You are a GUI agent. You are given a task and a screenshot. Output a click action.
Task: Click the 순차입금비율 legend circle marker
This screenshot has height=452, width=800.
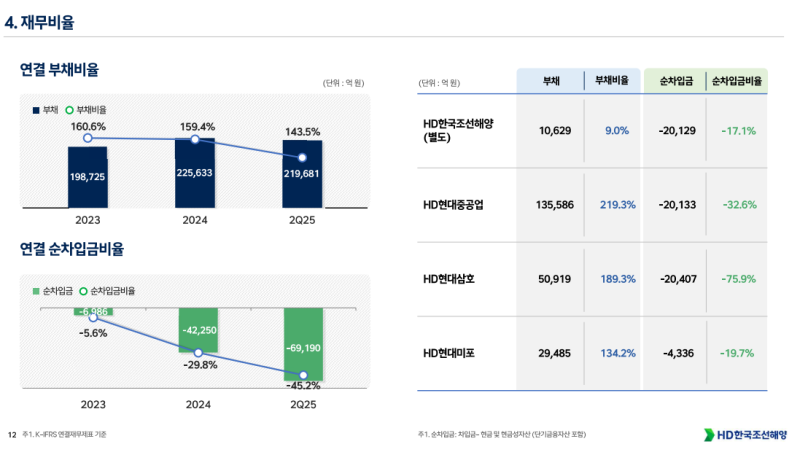(x=83, y=291)
